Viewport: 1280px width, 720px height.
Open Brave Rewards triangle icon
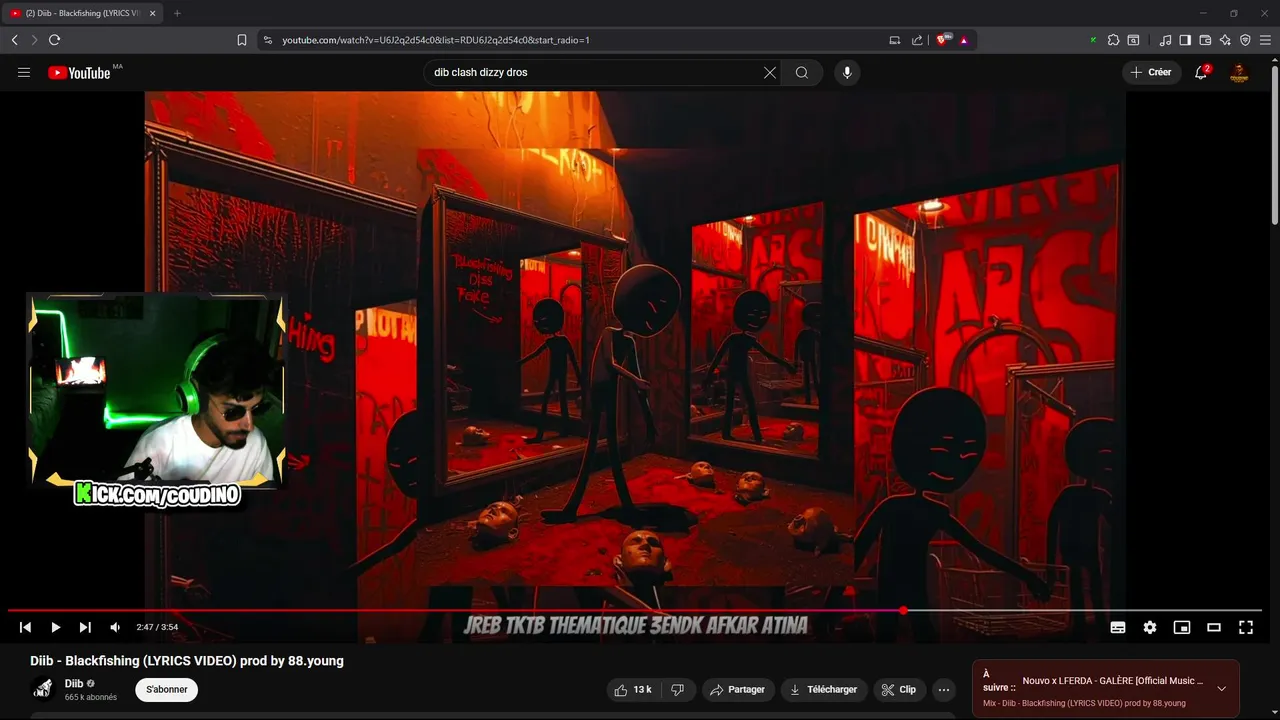(x=964, y=40)
